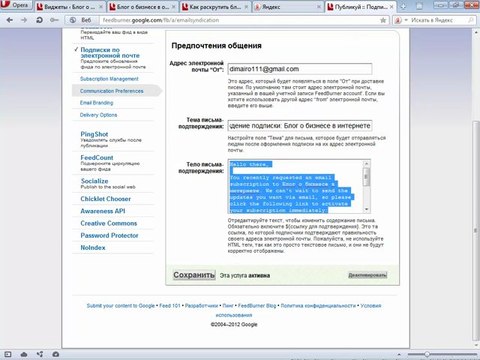The height and width of the screenshot is (360, 480).
Task: Open the Socialize service
Action: pyautogui.click(x=94, y=181)
